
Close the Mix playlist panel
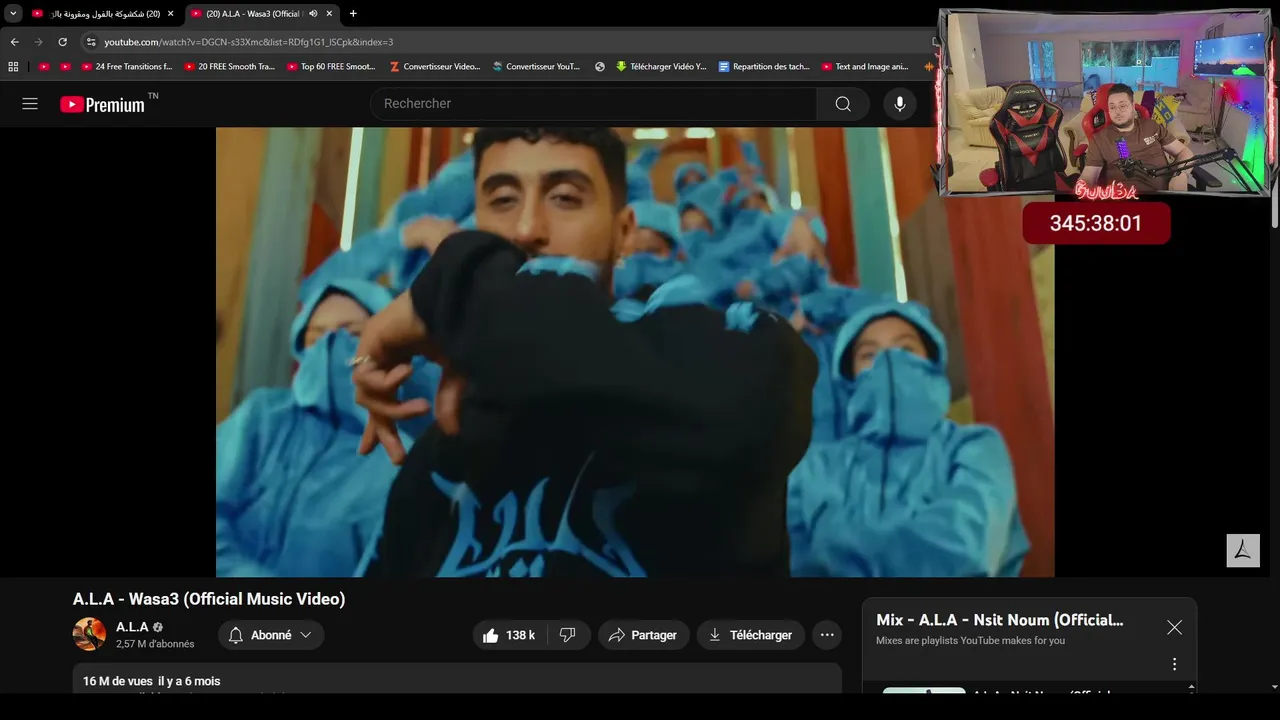pyautogui.click(x=1174, y=627)
